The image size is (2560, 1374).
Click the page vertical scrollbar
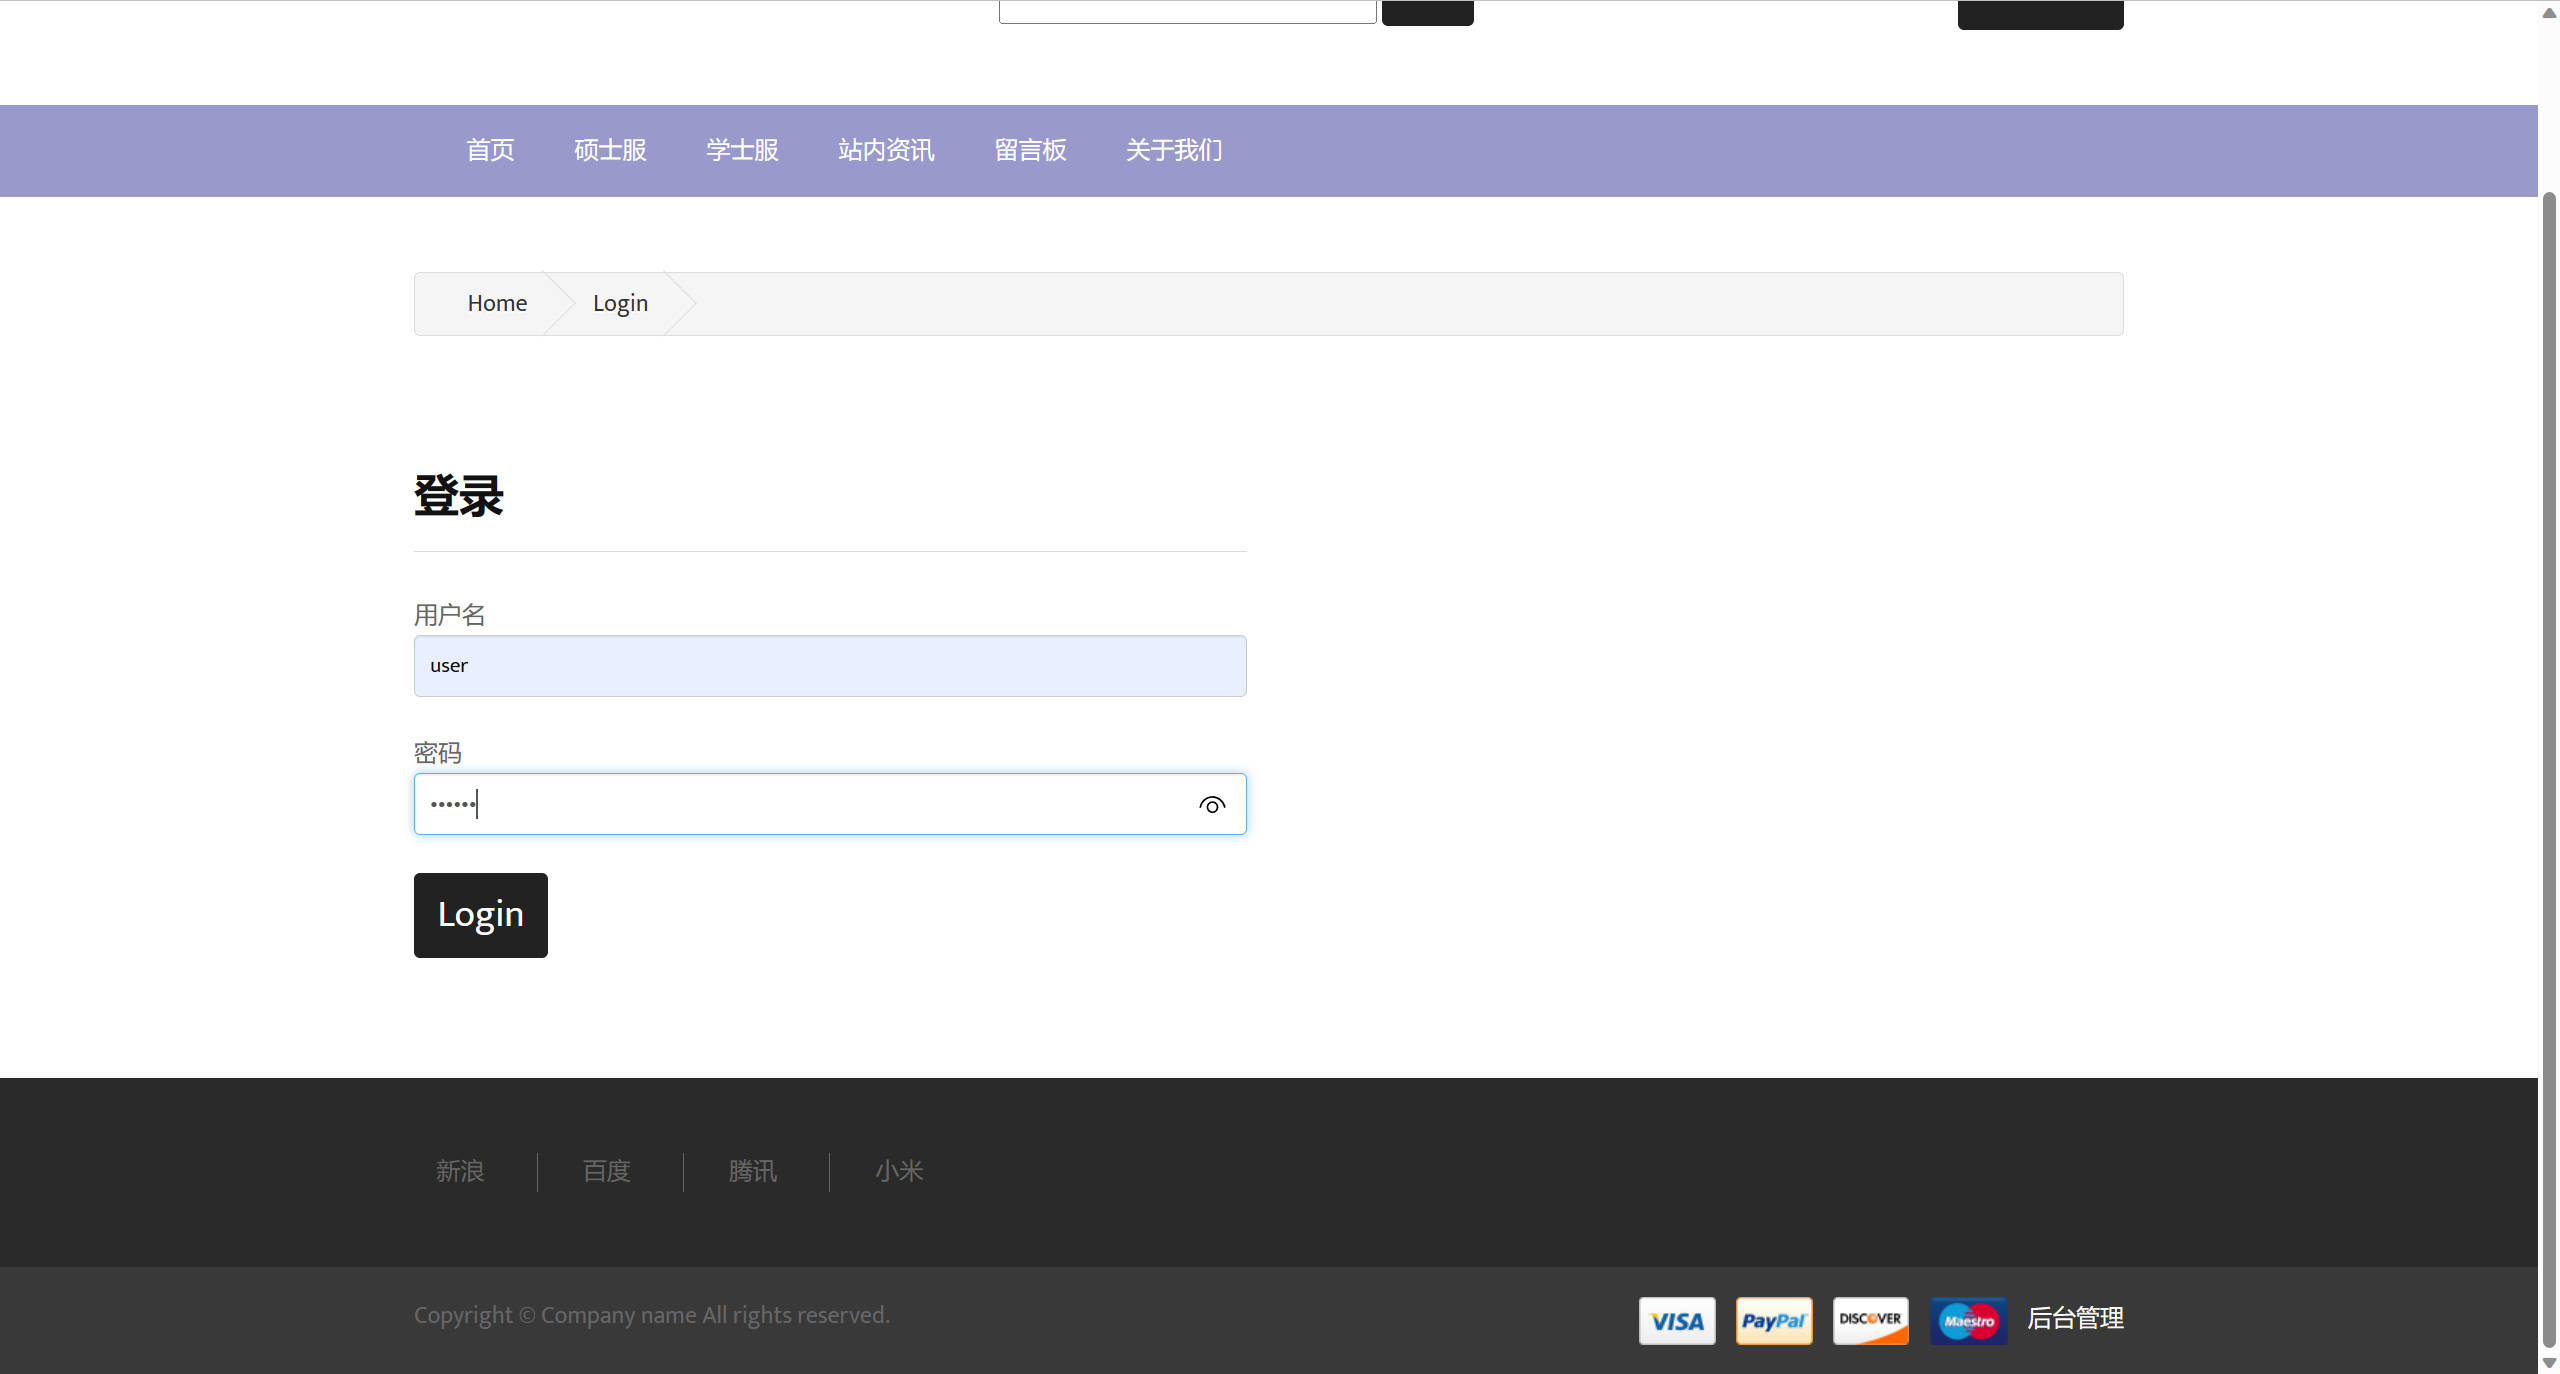click(2549, 770)
